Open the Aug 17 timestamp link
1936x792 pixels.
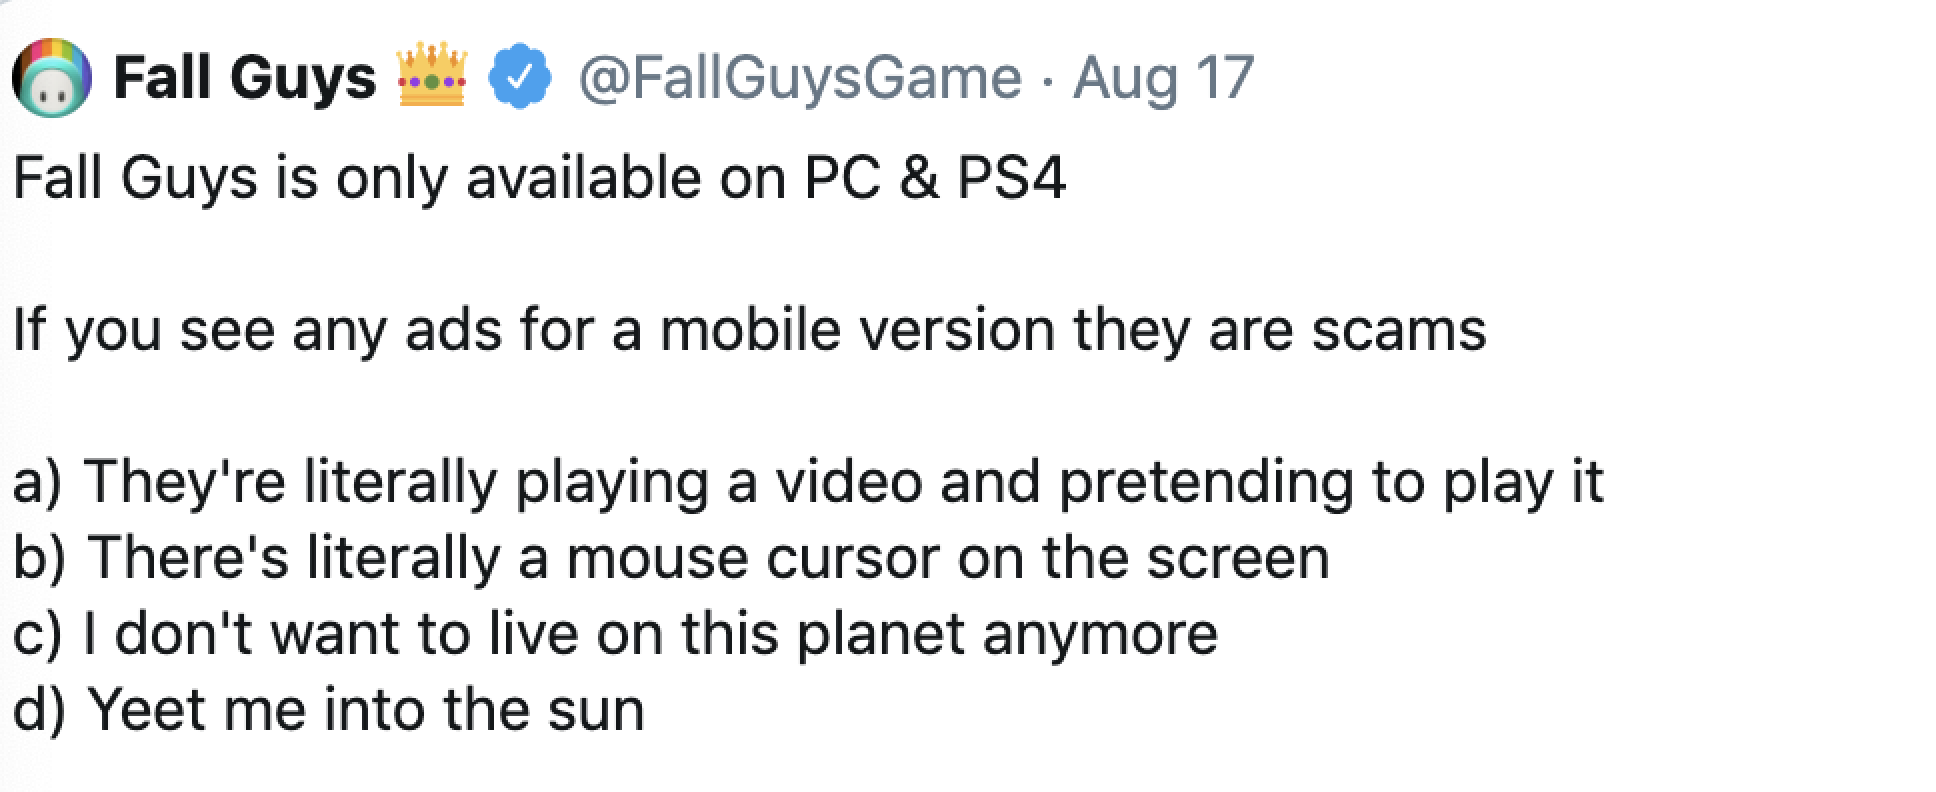pyautogui.click(x=1163, y=78)
